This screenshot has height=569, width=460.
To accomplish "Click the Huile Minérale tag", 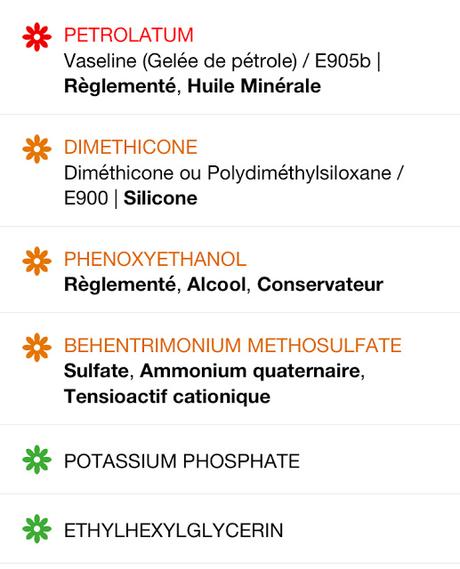I will [x=254, y=86].
